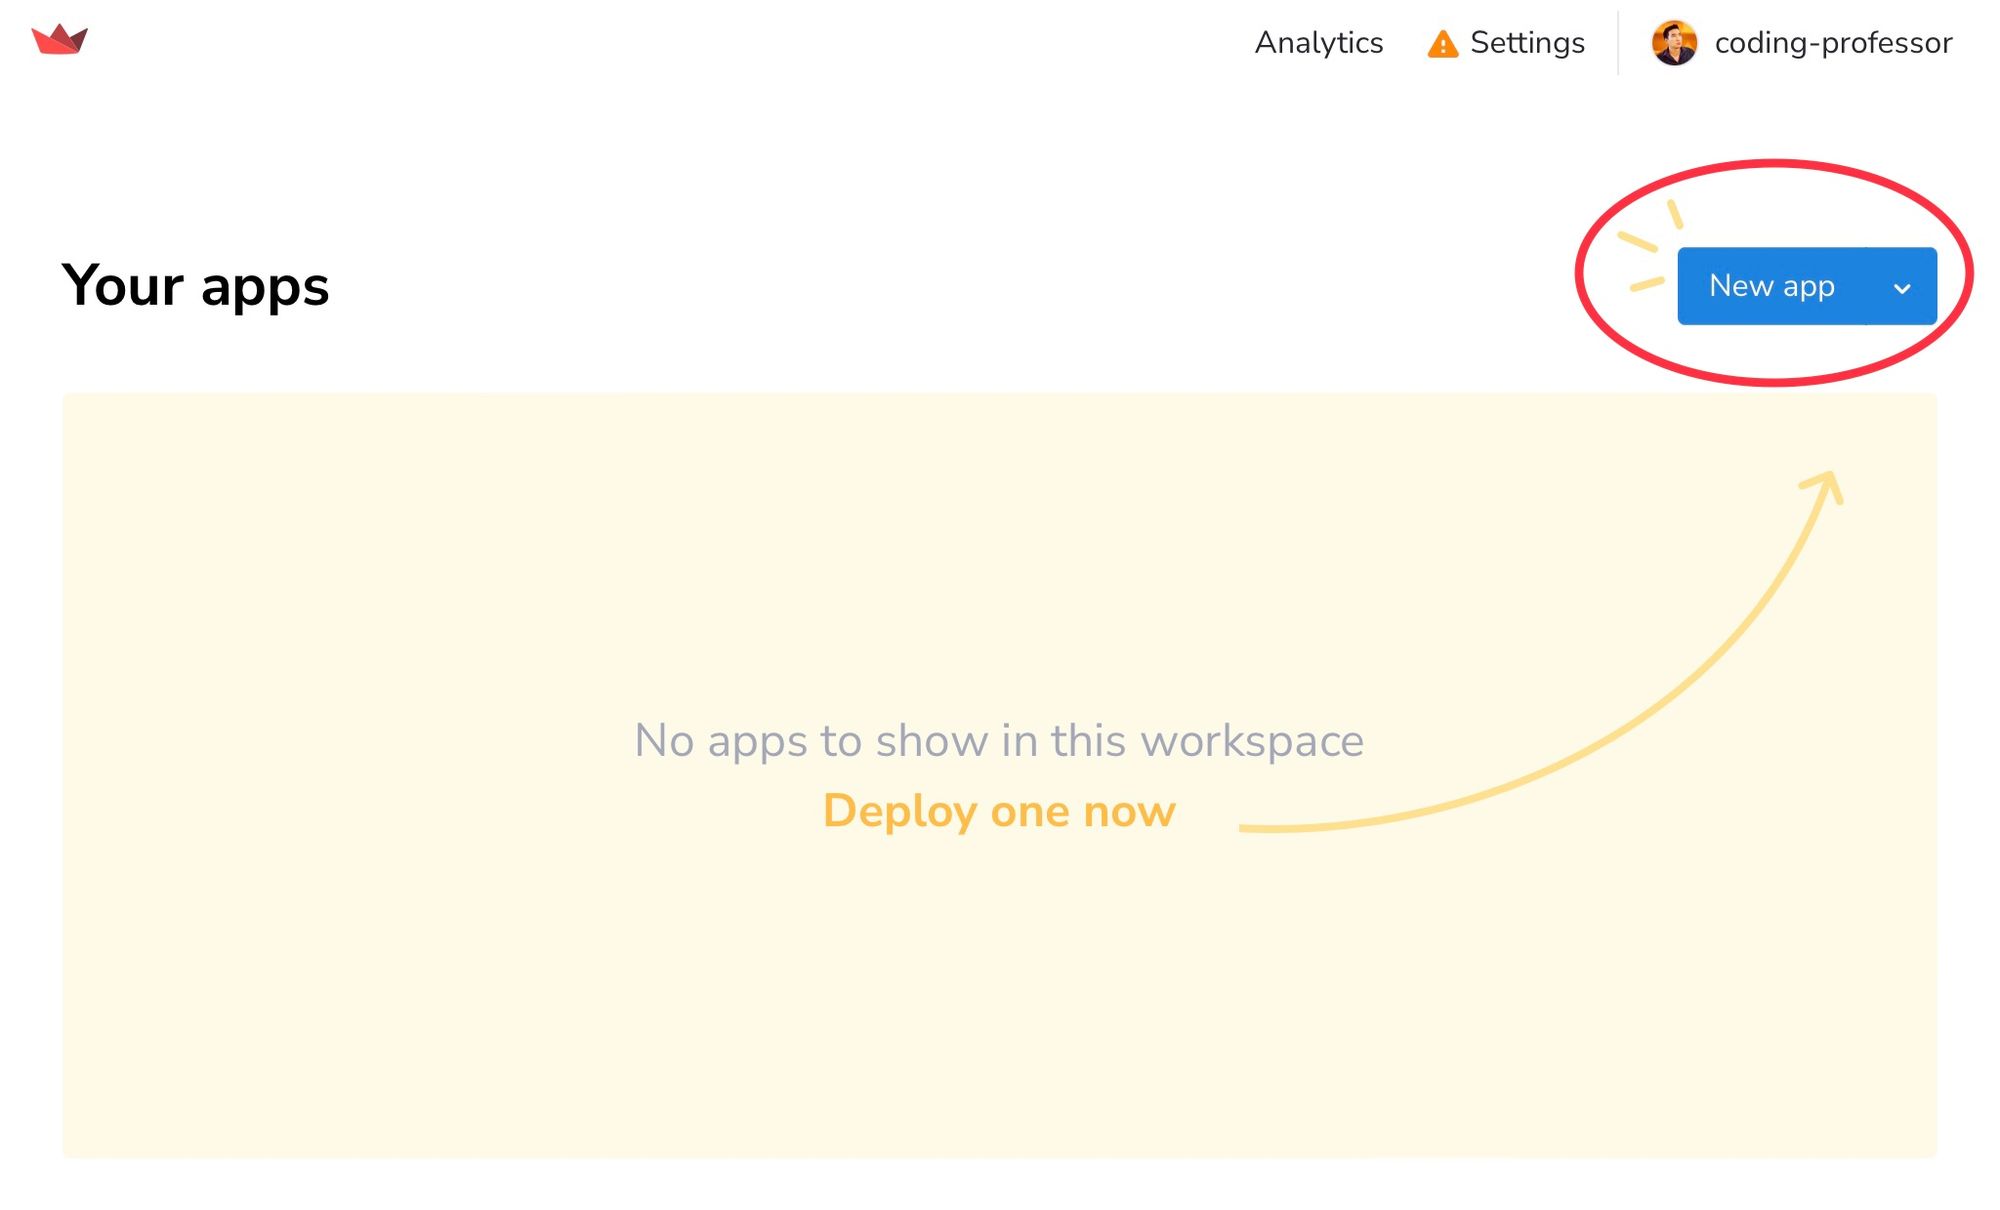2000x1210 pixels.
Task: Open the coding-professor account menu
Action: (x=1832, y=43)
